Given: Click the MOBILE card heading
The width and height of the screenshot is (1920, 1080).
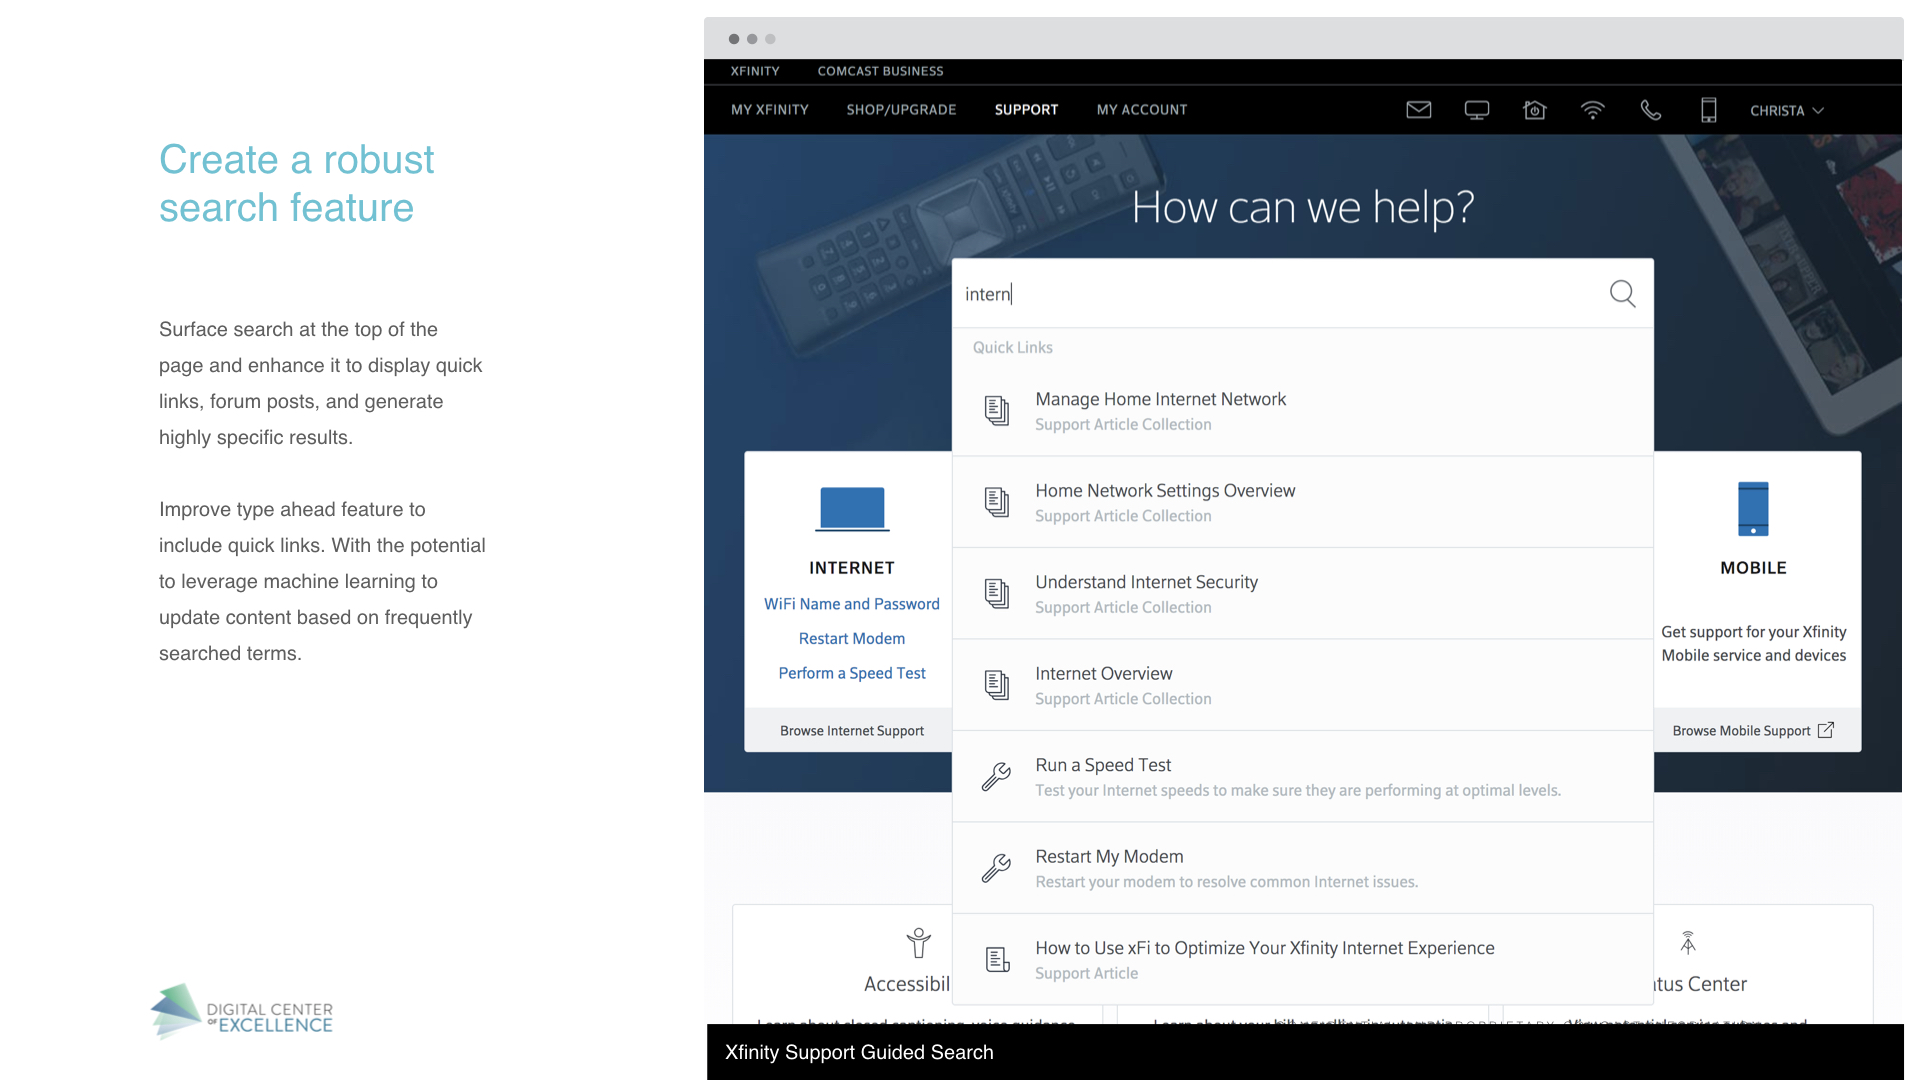Looking at the screenshot, I should coord(1753,568).
